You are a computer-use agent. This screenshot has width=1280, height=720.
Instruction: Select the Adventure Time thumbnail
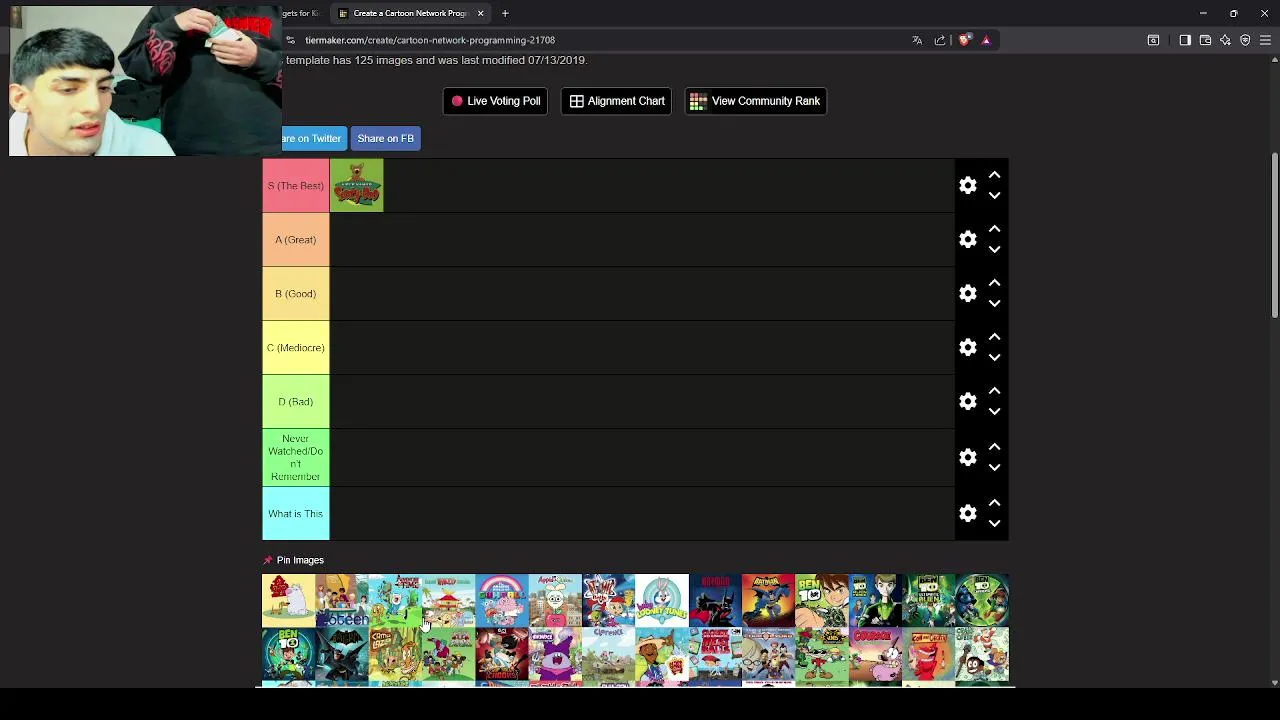395,600
